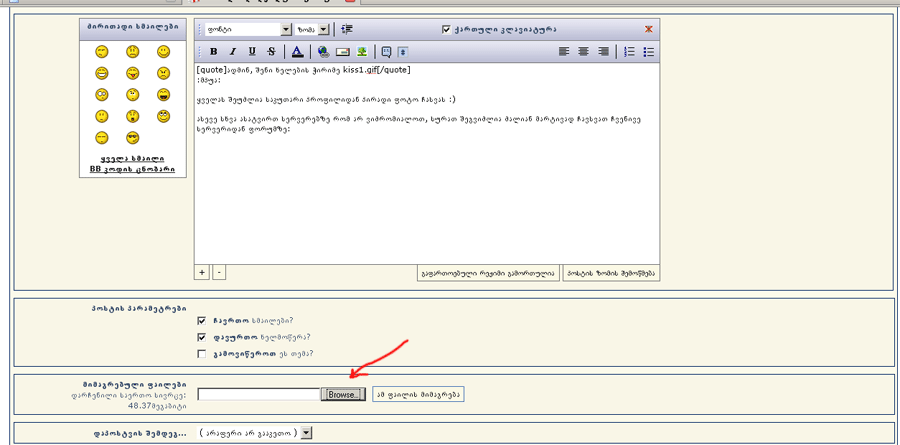Viewport: 900px width, 445px height.
Task: Click the attachment file path field
Action: point(259,395)
